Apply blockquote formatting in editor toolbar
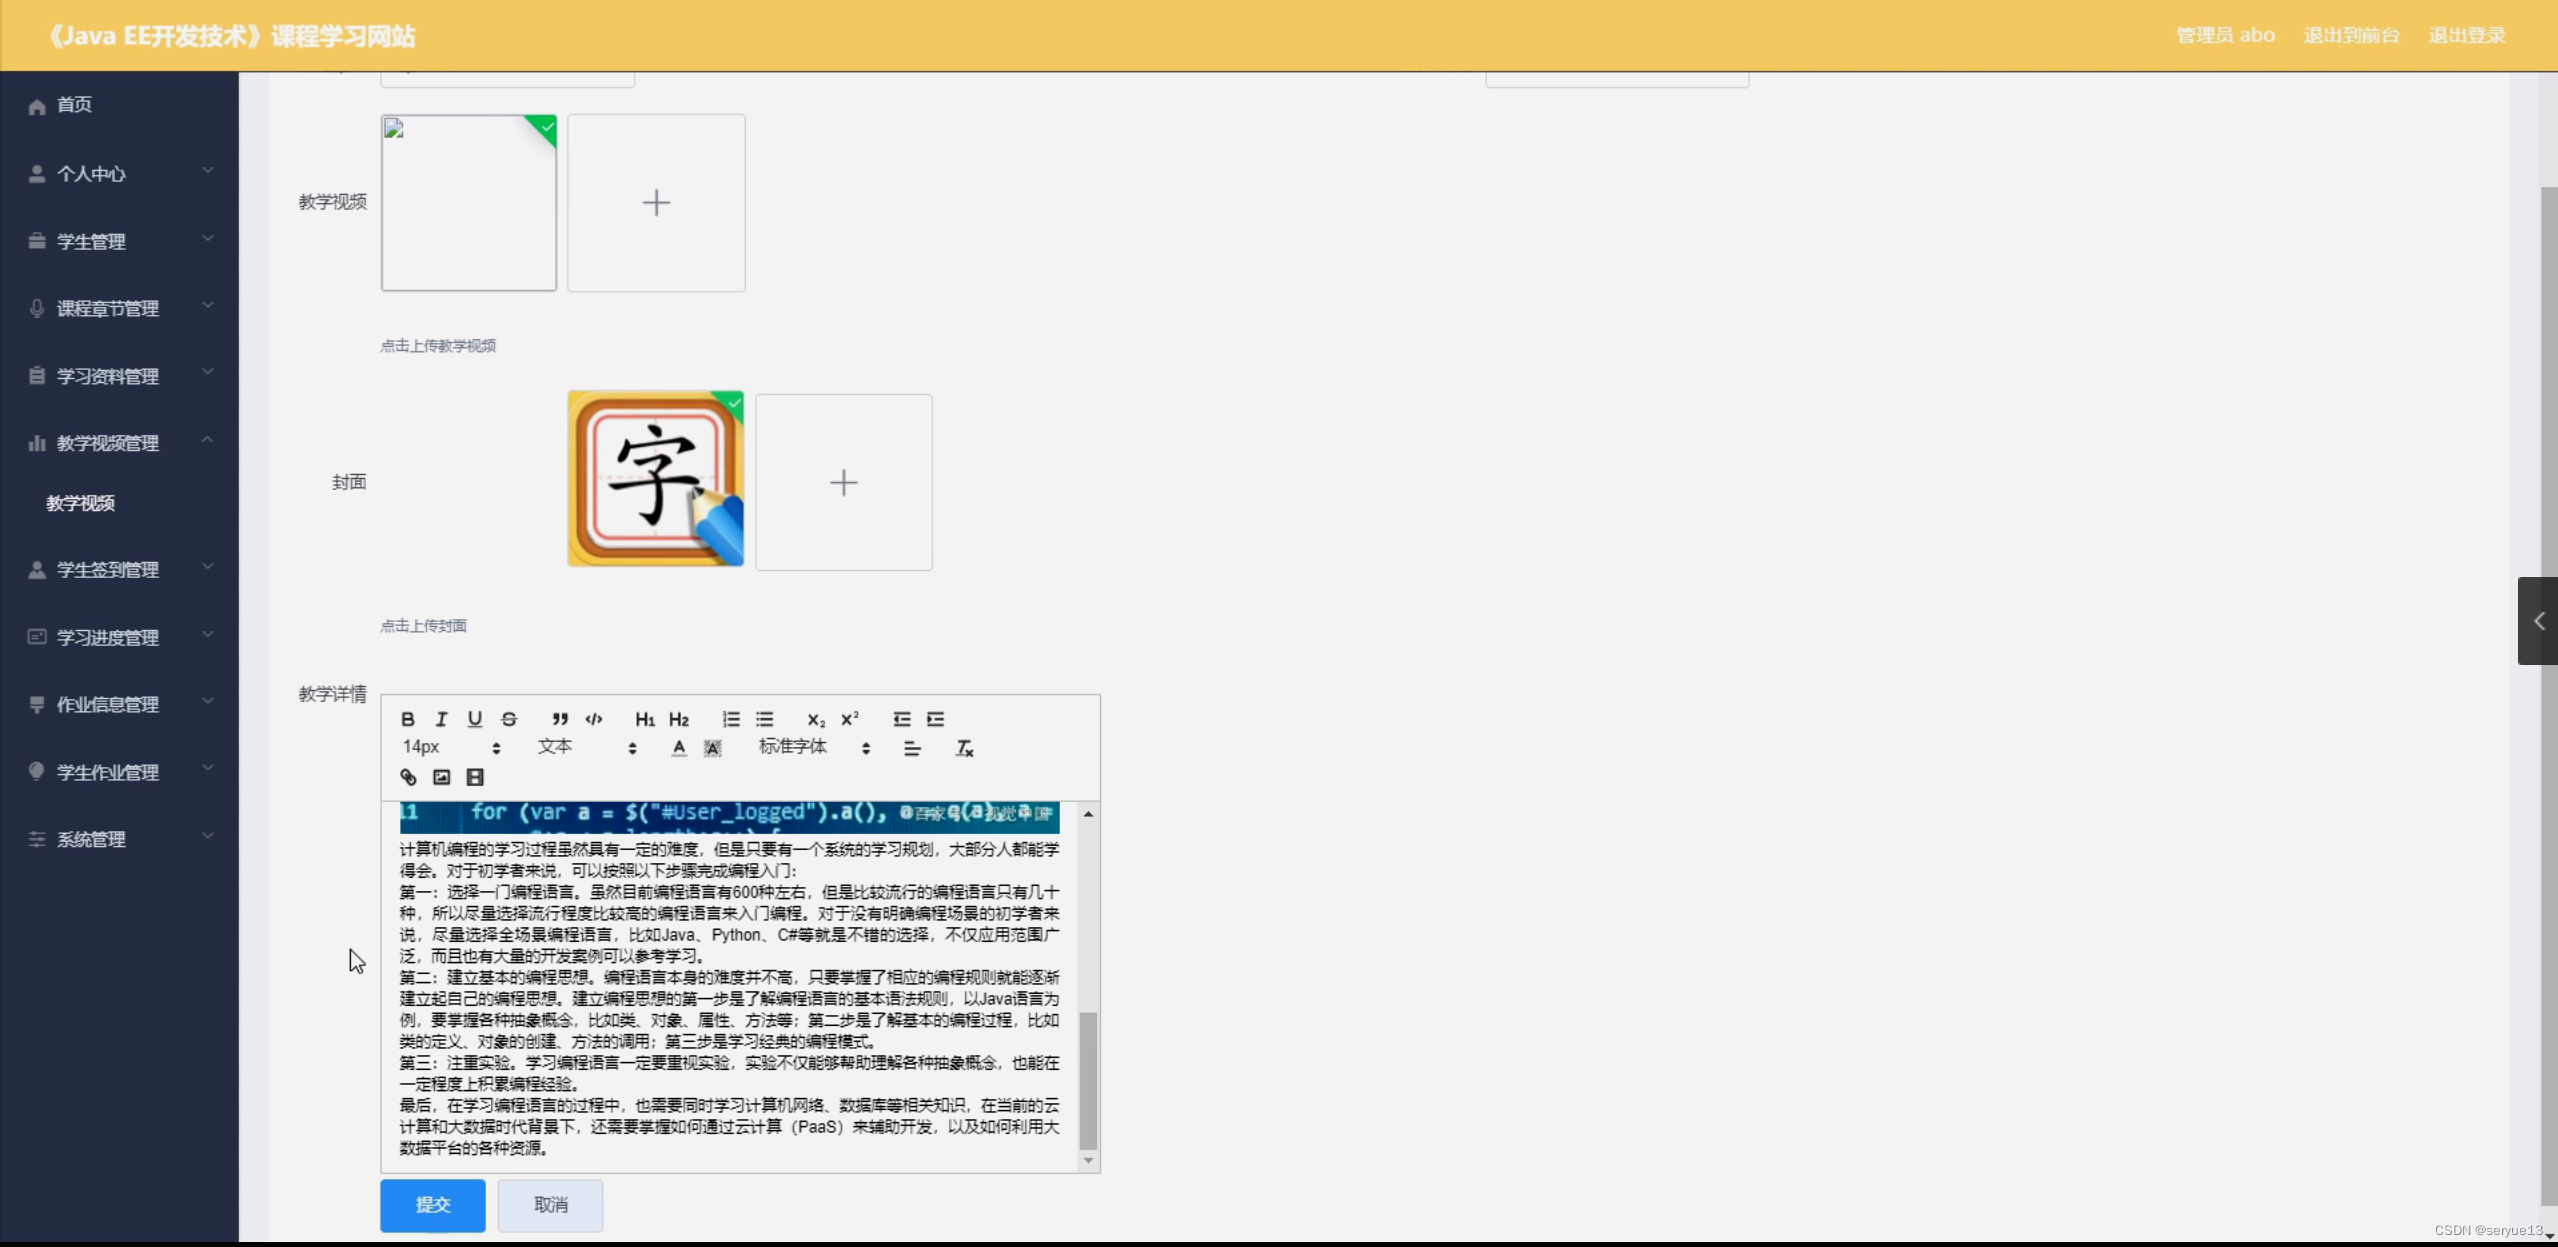Screen dimensions: 2558x1247 tap(560, 719)
